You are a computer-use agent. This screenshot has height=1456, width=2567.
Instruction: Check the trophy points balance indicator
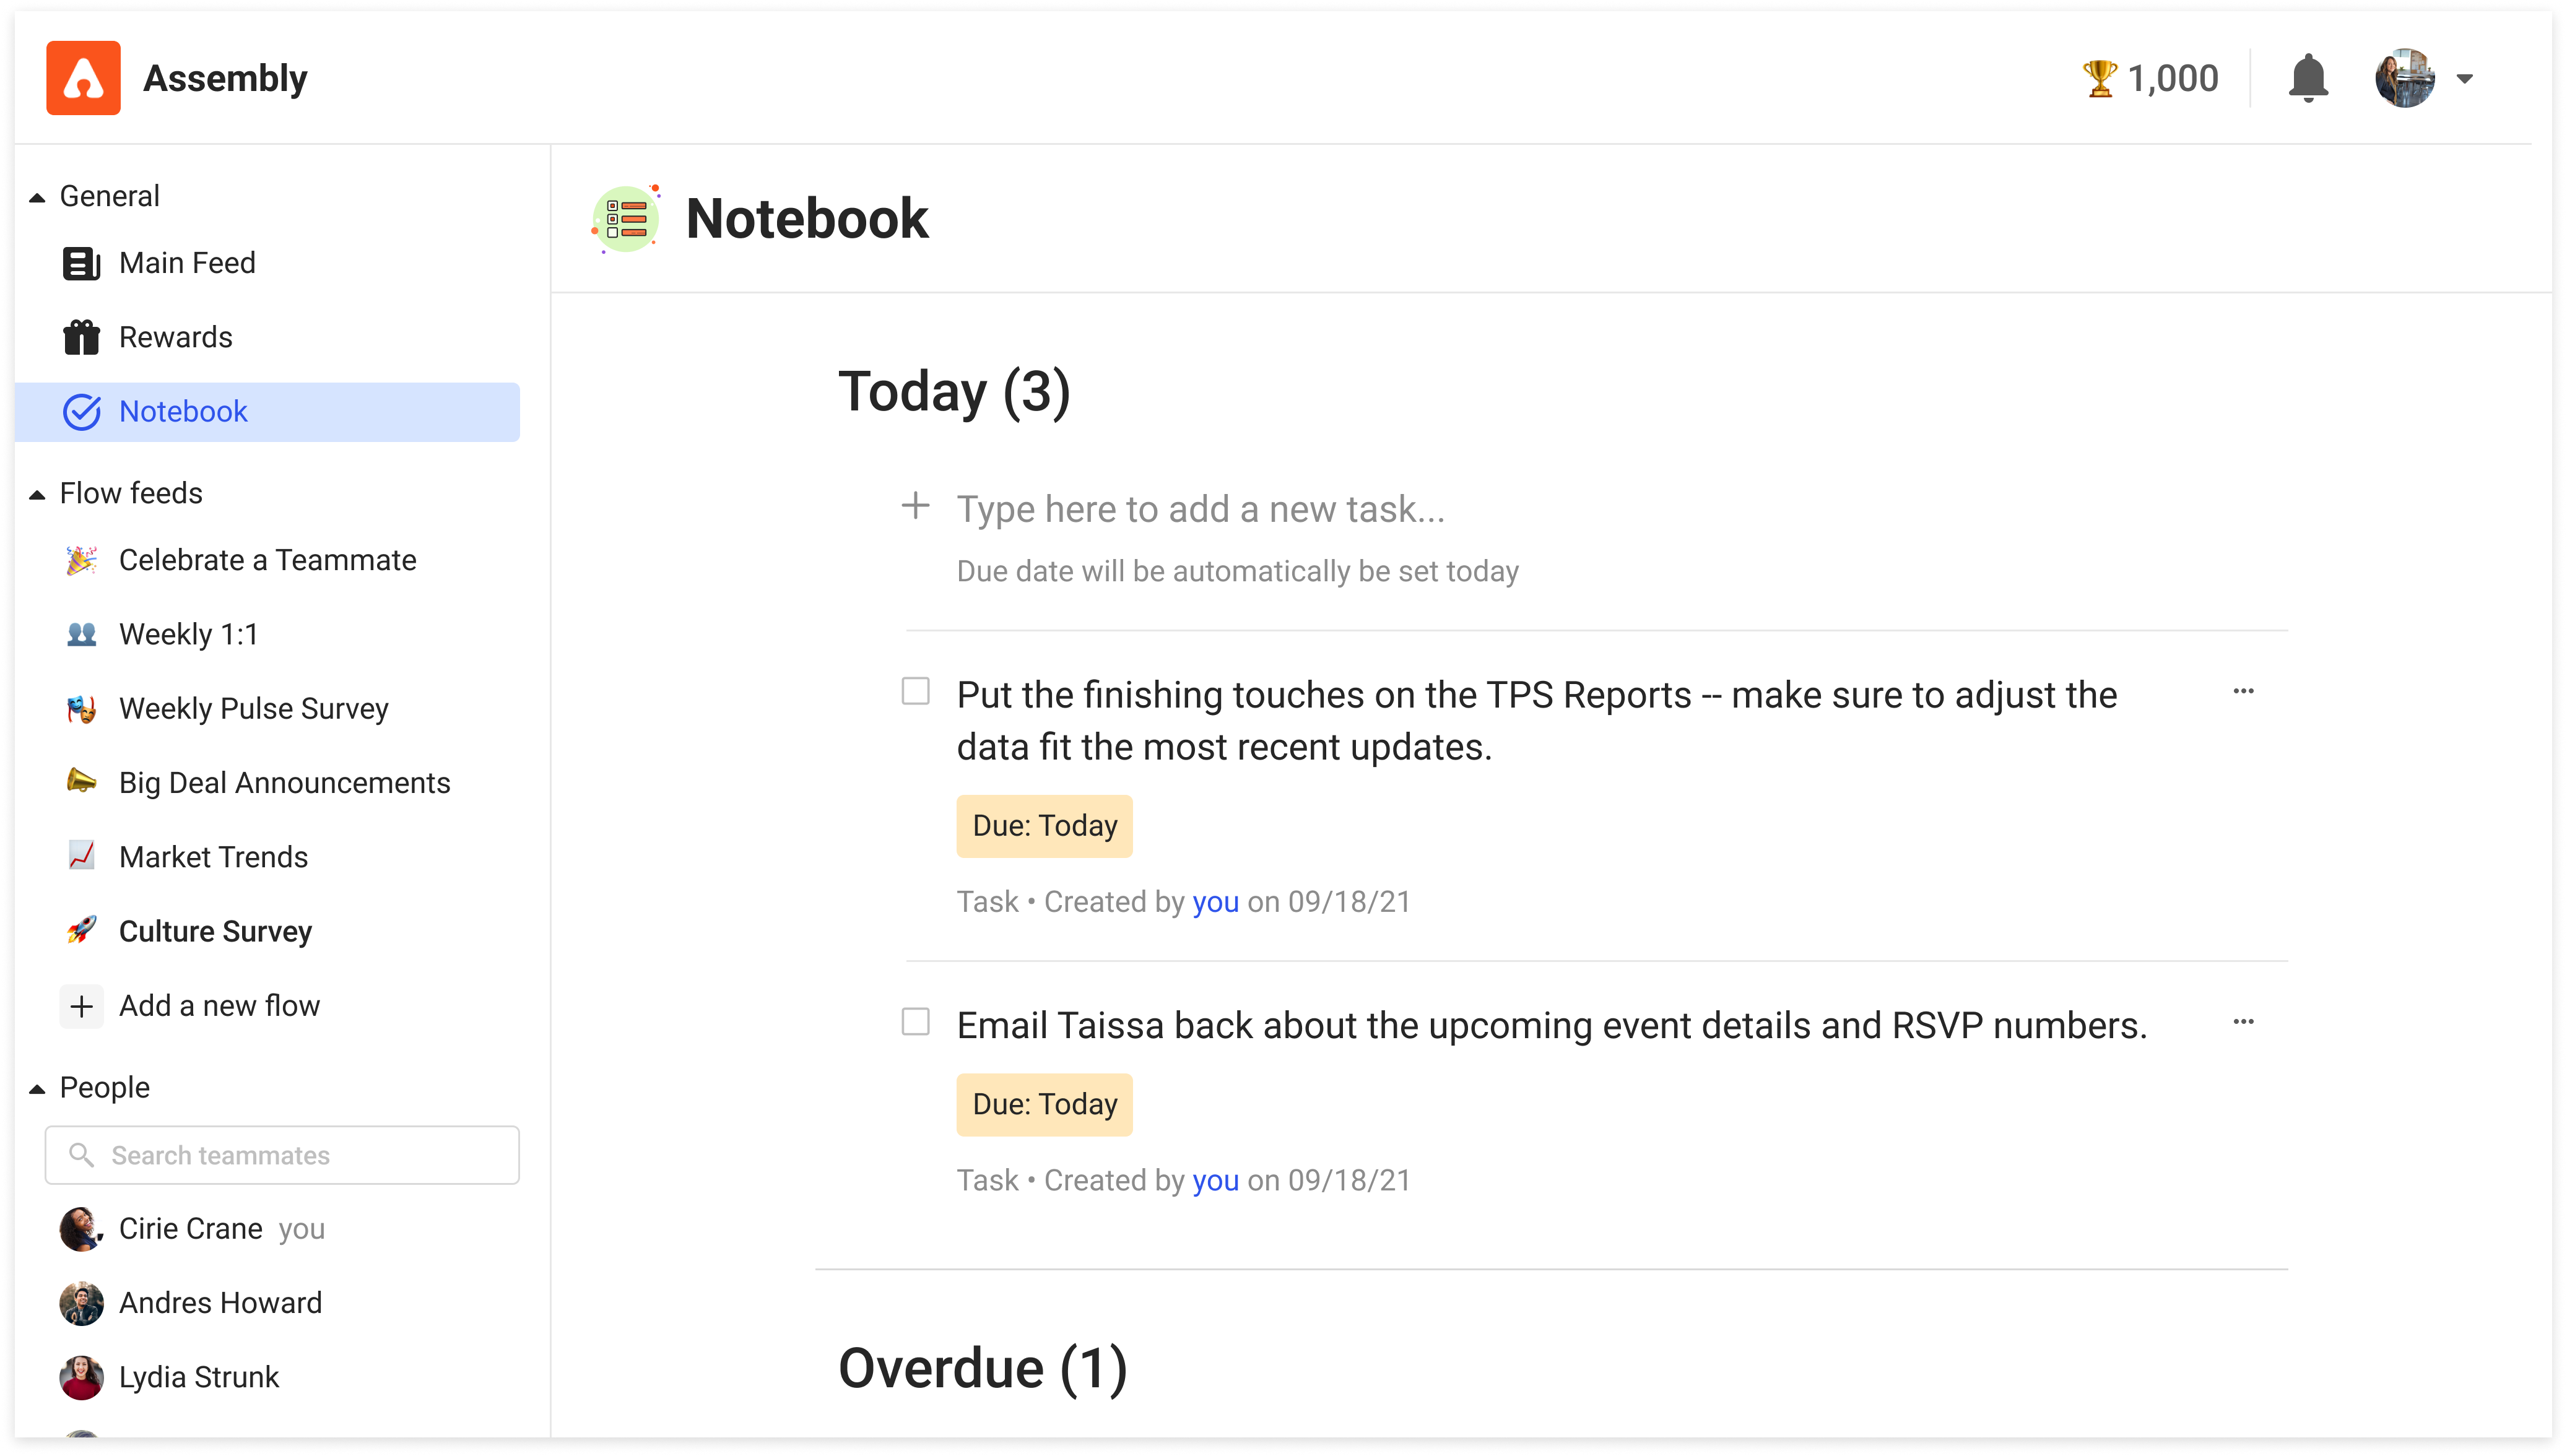point(2150,78)
